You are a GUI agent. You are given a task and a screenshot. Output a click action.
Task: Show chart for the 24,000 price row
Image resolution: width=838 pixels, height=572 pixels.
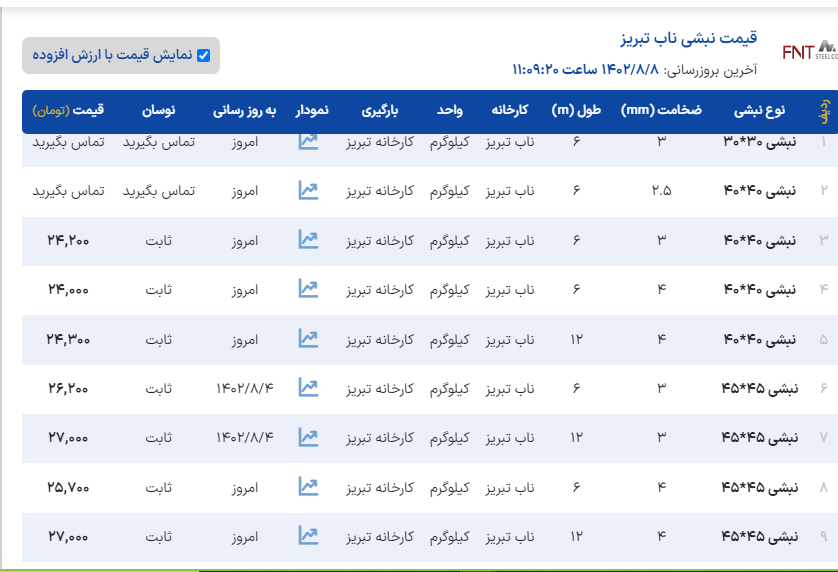[x=308, y=289]
